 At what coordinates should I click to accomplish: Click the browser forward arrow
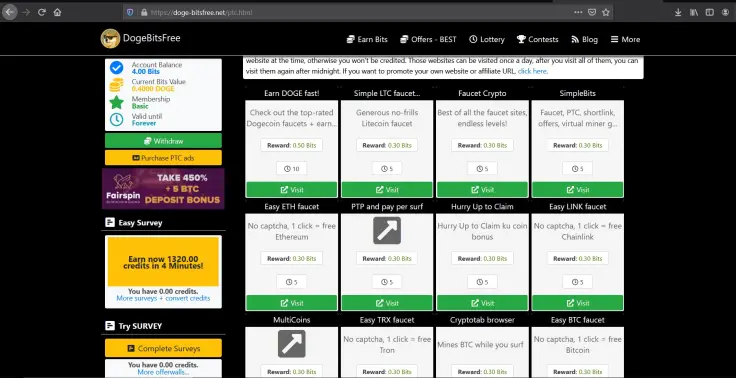coord(26,12)
